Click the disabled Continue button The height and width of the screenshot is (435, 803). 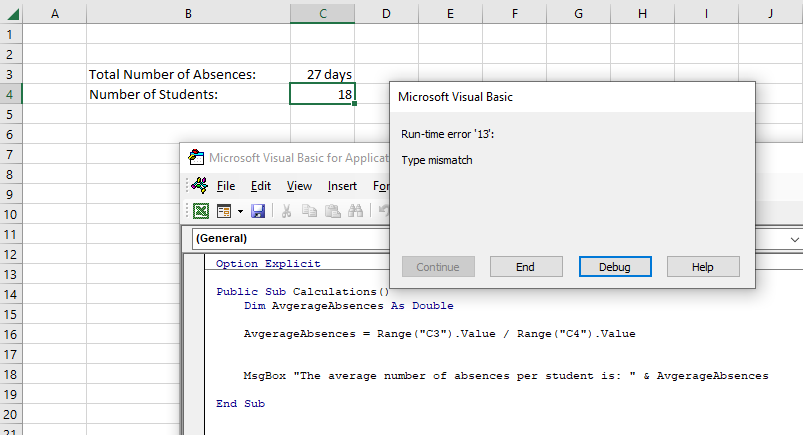[x=438, y=267]
